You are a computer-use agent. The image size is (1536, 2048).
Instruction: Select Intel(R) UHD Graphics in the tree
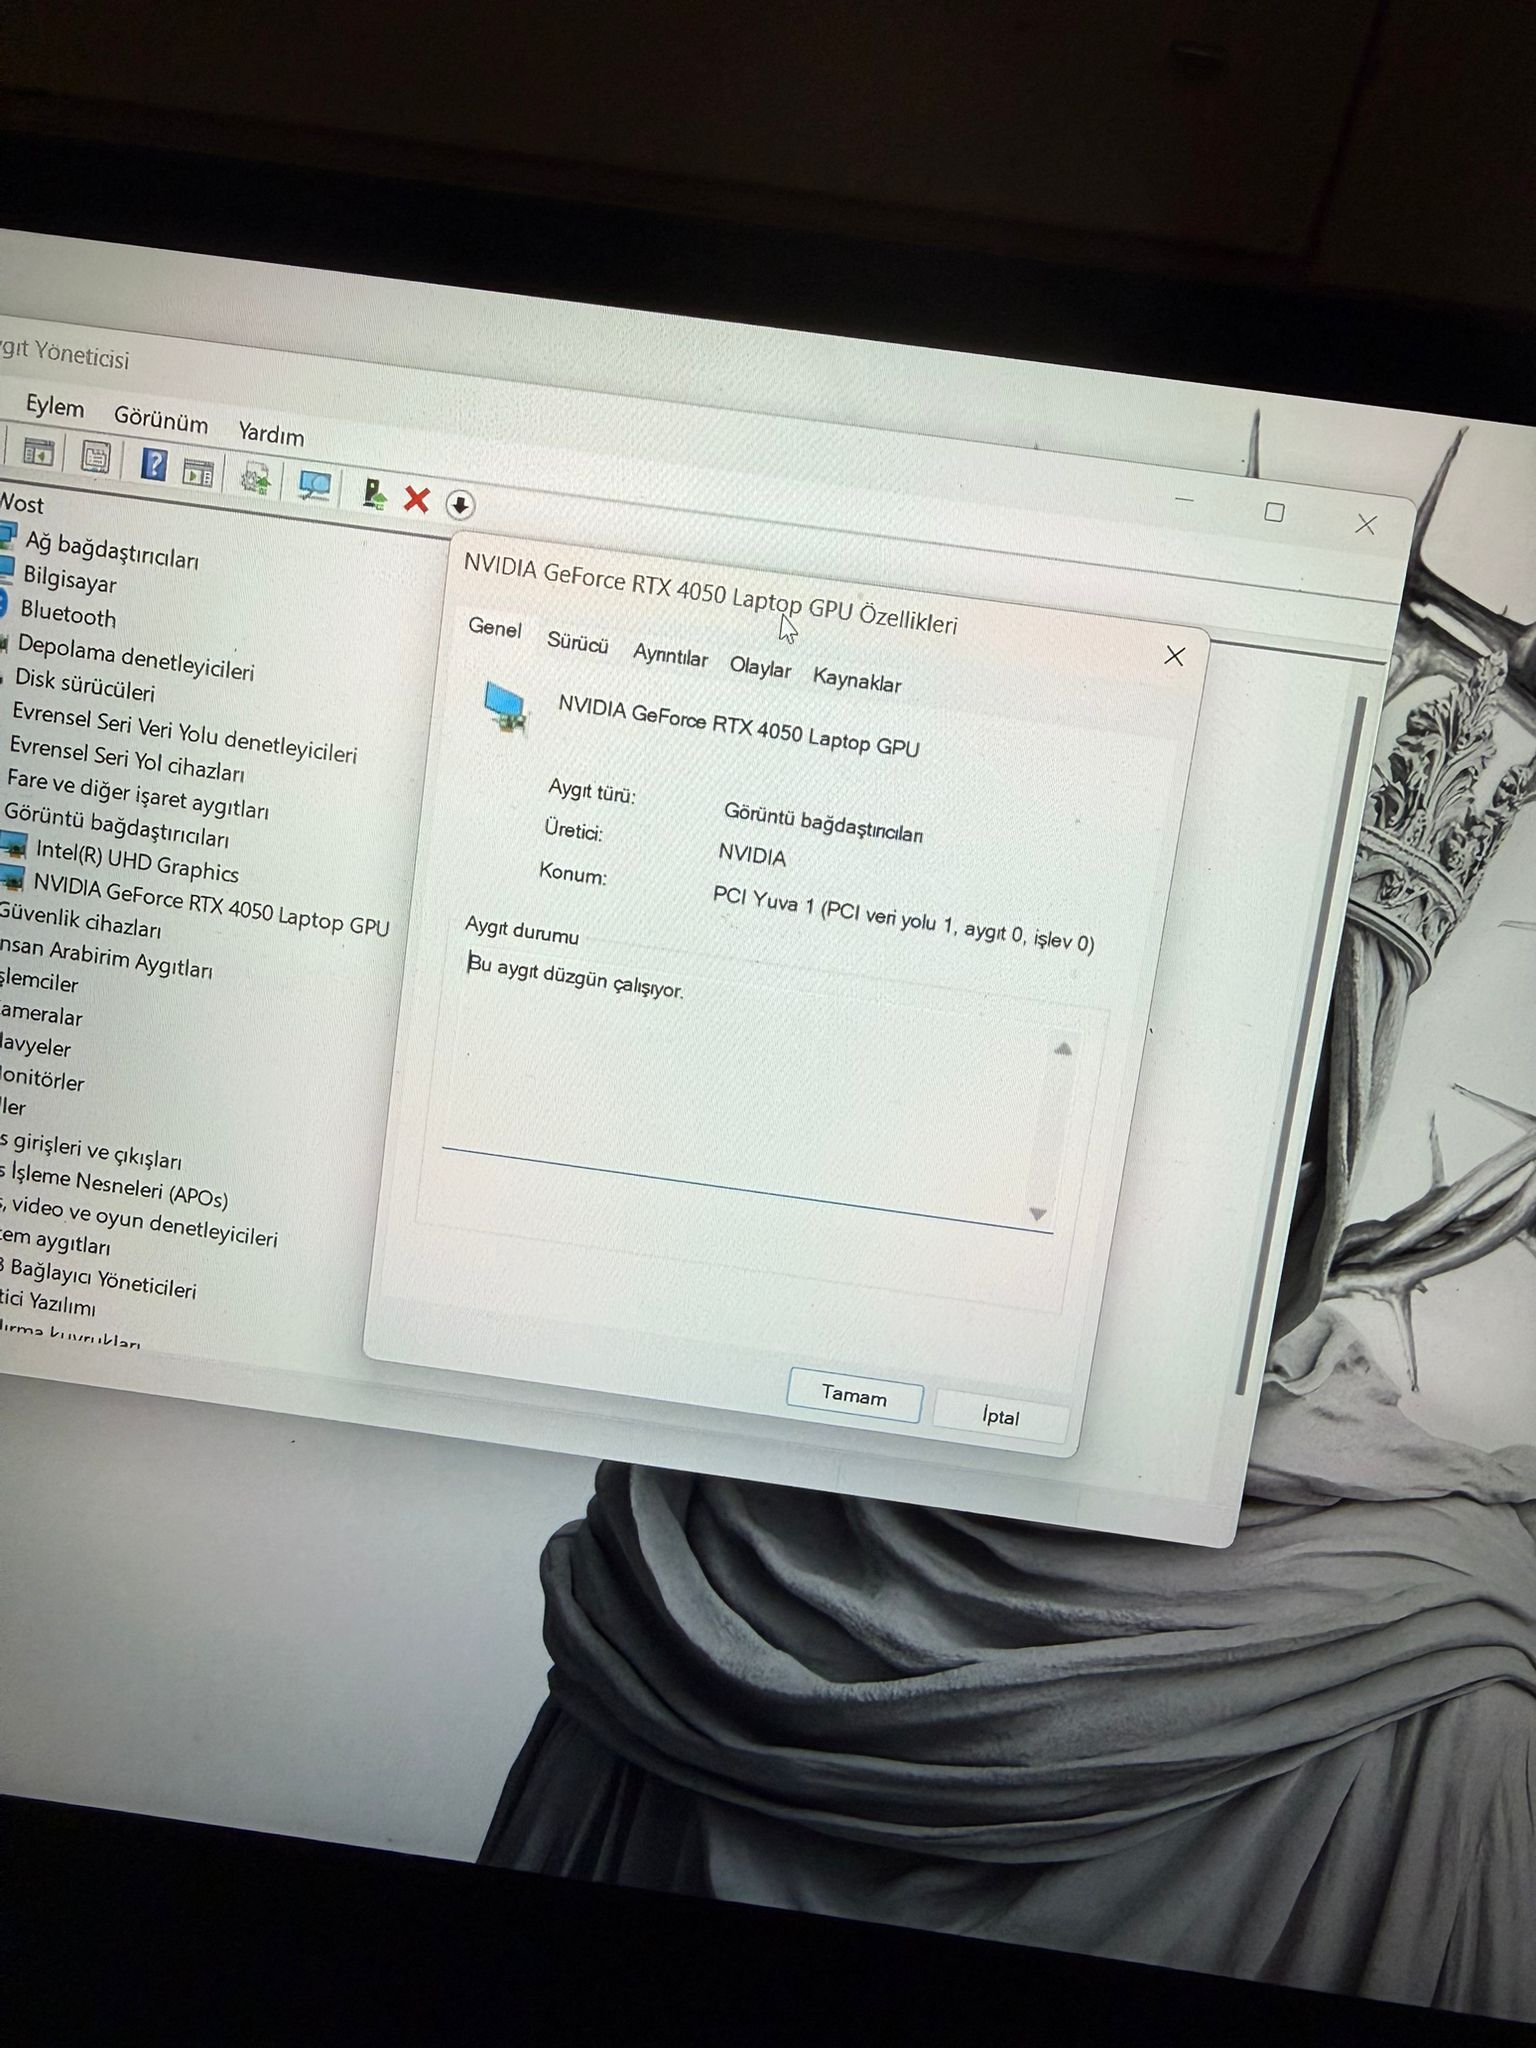tap(138, 861)
